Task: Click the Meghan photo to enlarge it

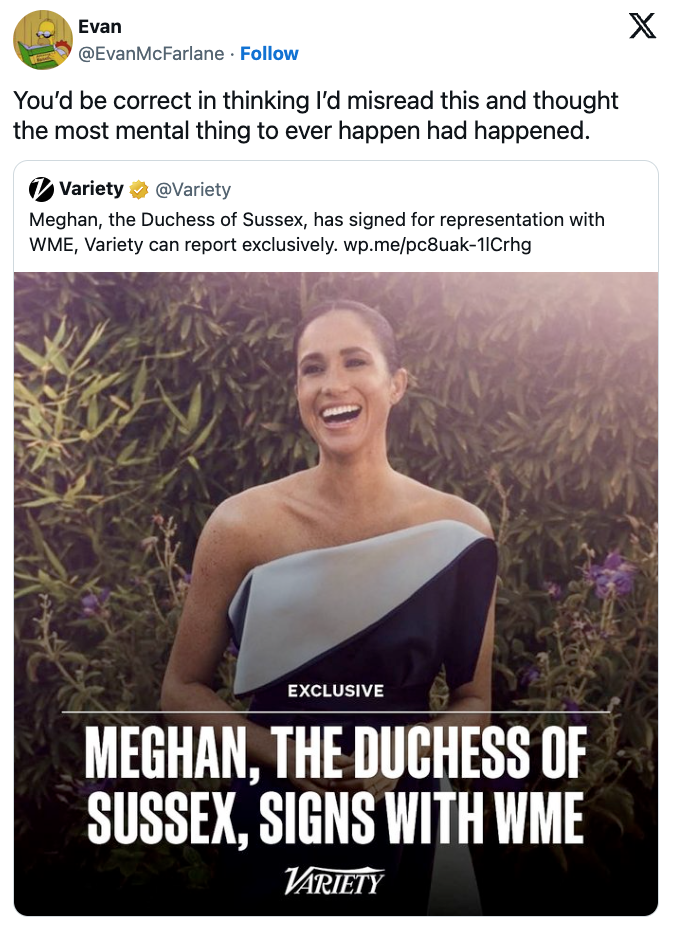Action: point(338,480)
